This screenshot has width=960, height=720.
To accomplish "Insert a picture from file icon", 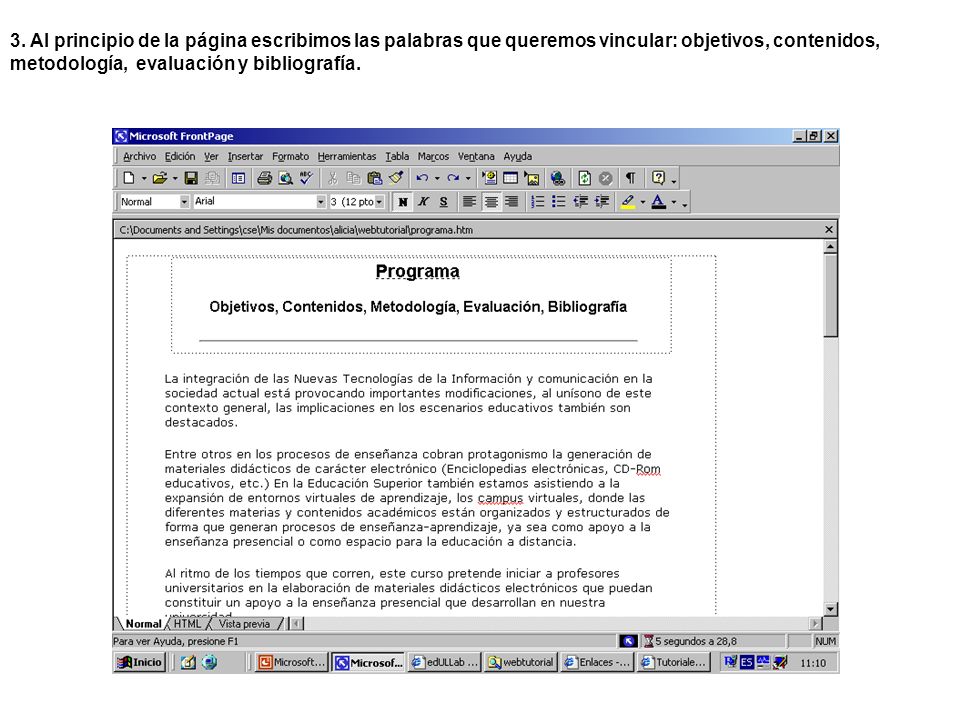I will [x=531, y=178].
